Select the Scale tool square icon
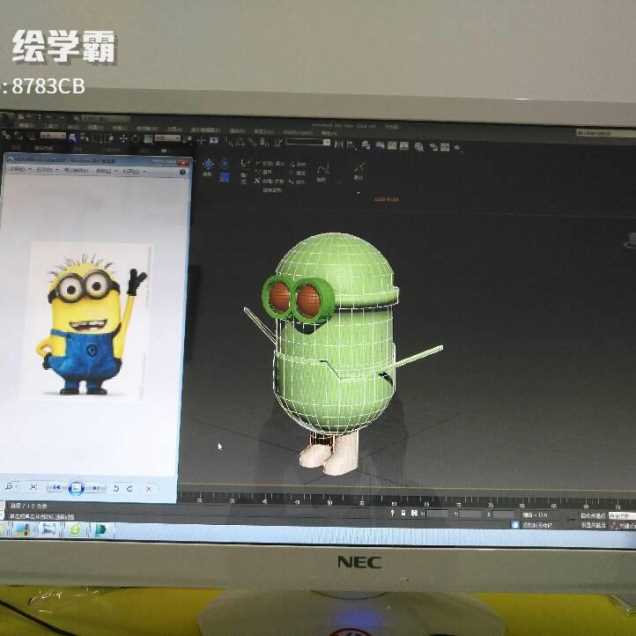Screen dimensions: 636x636 [x=148, y=139]
